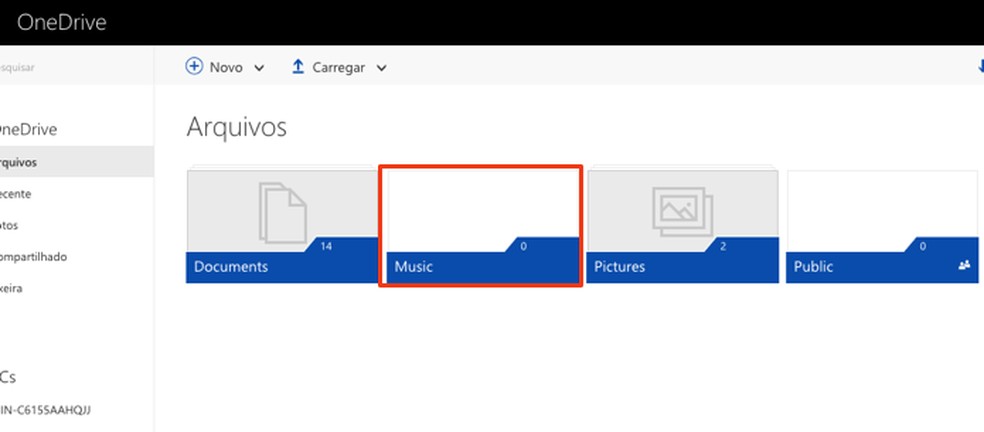Screen dimensions: 984x432
Task: Open the Music folder tile
Action: coord(481,226)
